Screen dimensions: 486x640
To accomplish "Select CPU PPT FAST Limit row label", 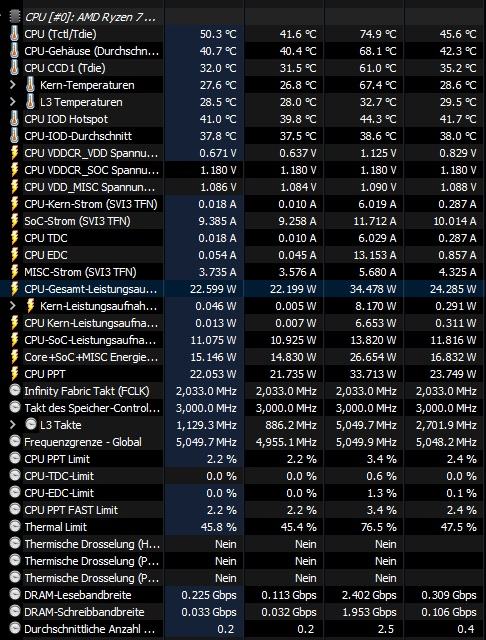I will [x=71, y=510].
